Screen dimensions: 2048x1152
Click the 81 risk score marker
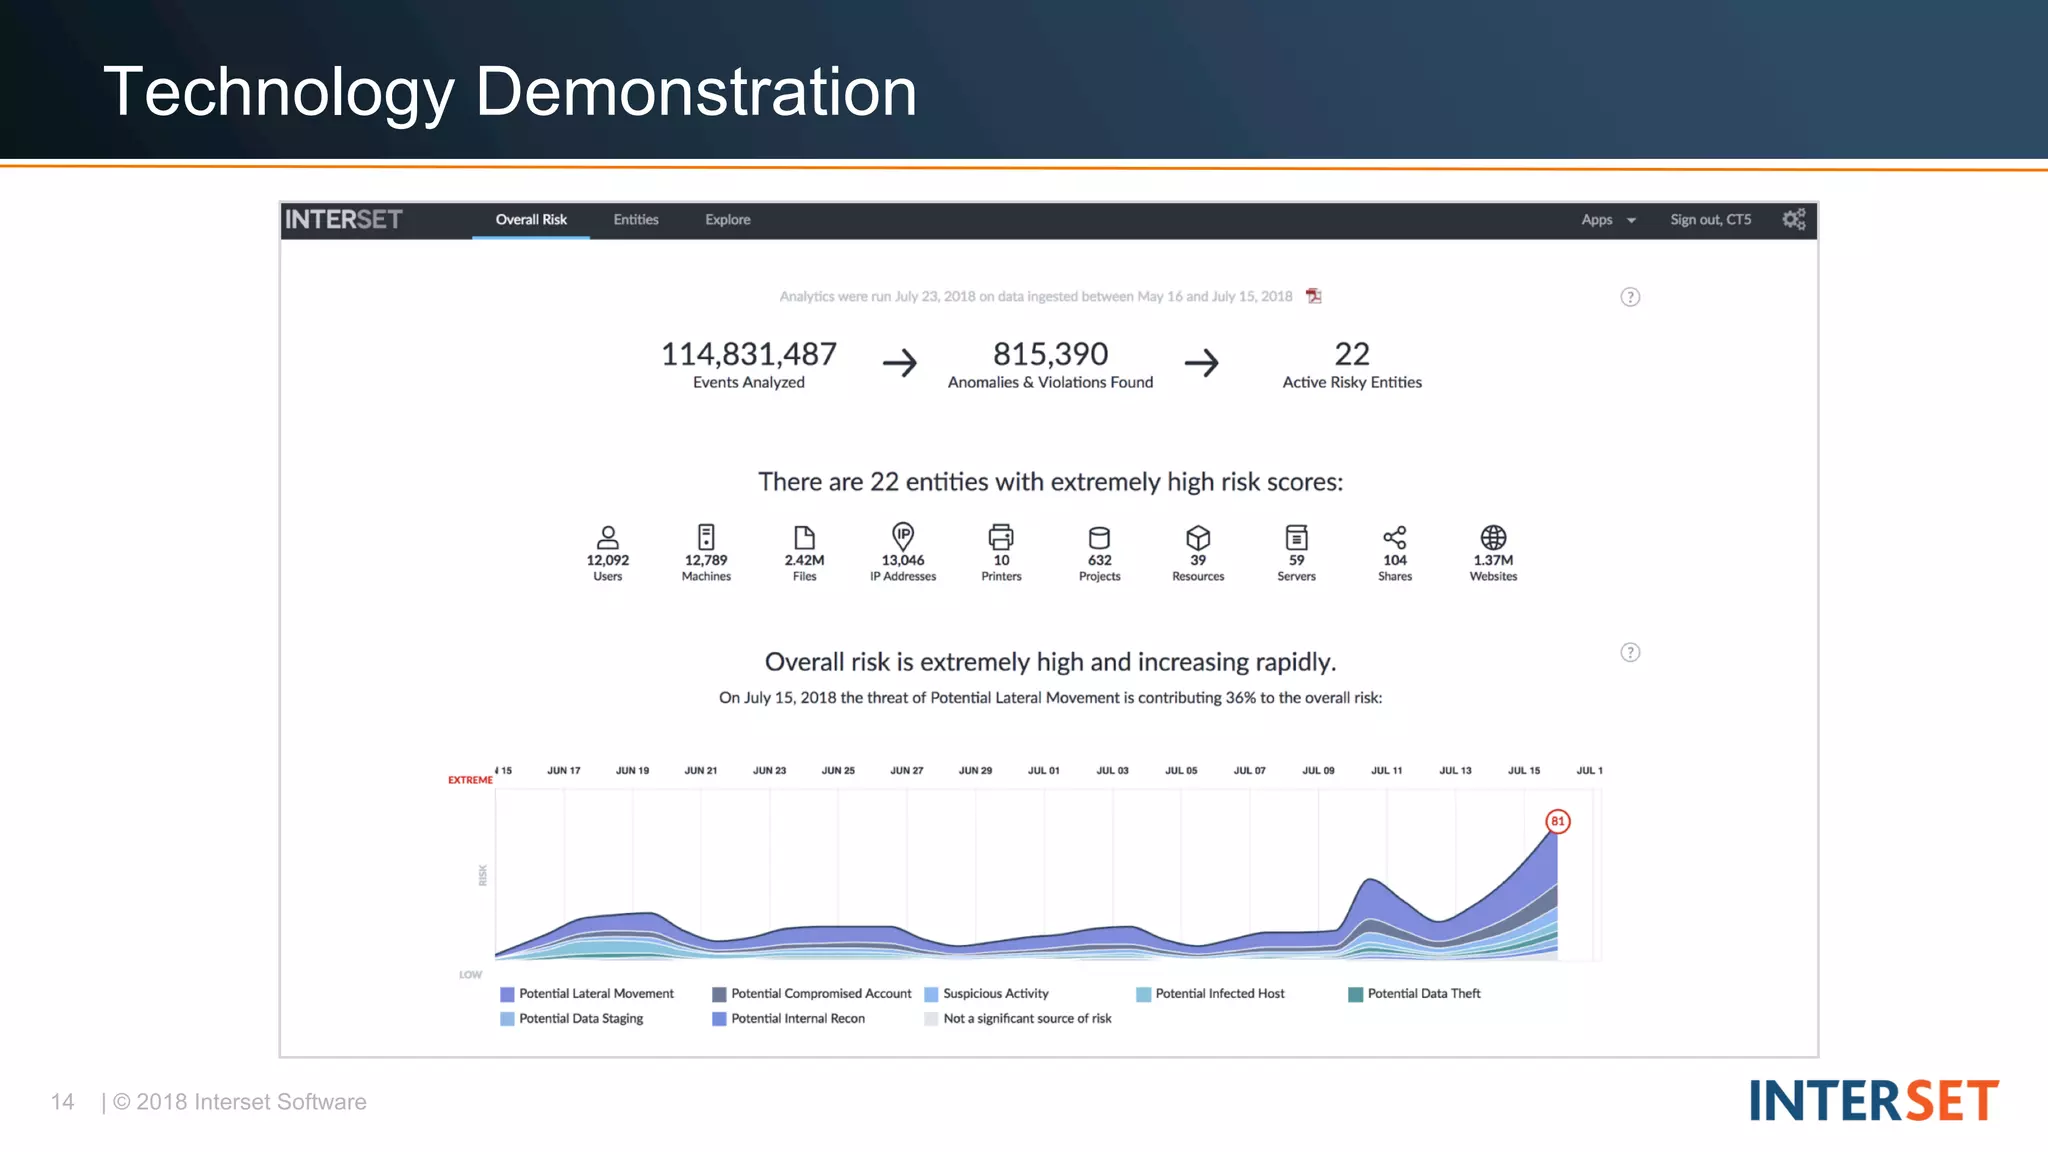coord(1557,821)
